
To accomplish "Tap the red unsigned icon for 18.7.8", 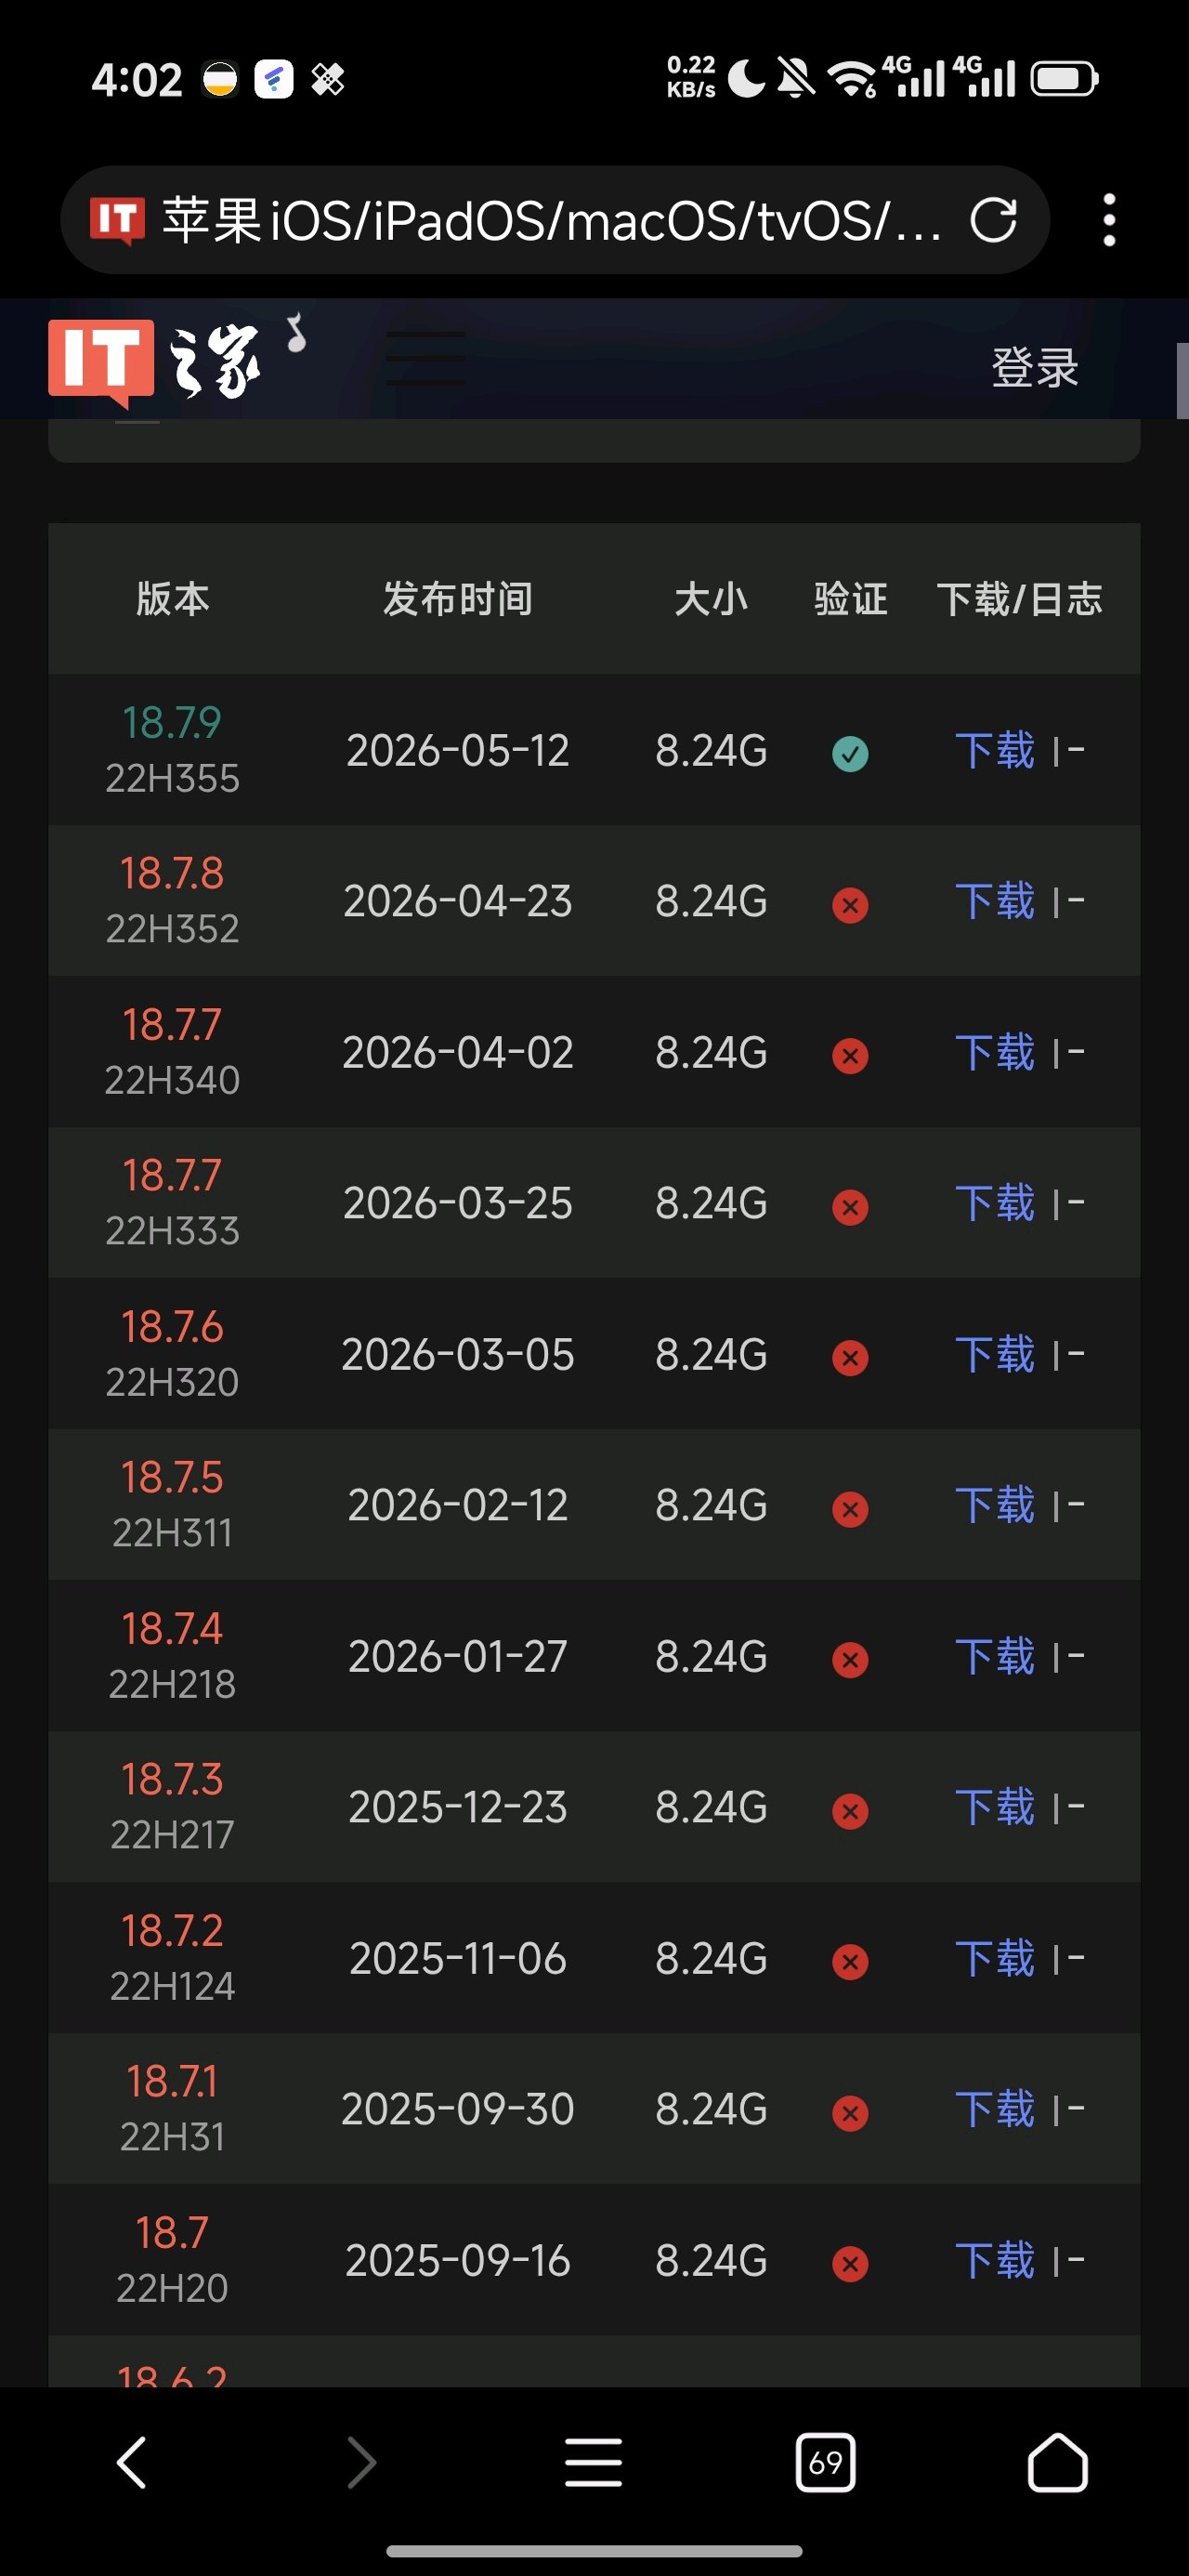I will 850,905.
